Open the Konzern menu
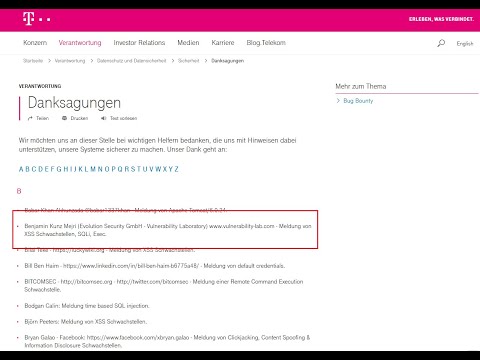This screenshot has height=360, width=480. [x=35, y=43]
